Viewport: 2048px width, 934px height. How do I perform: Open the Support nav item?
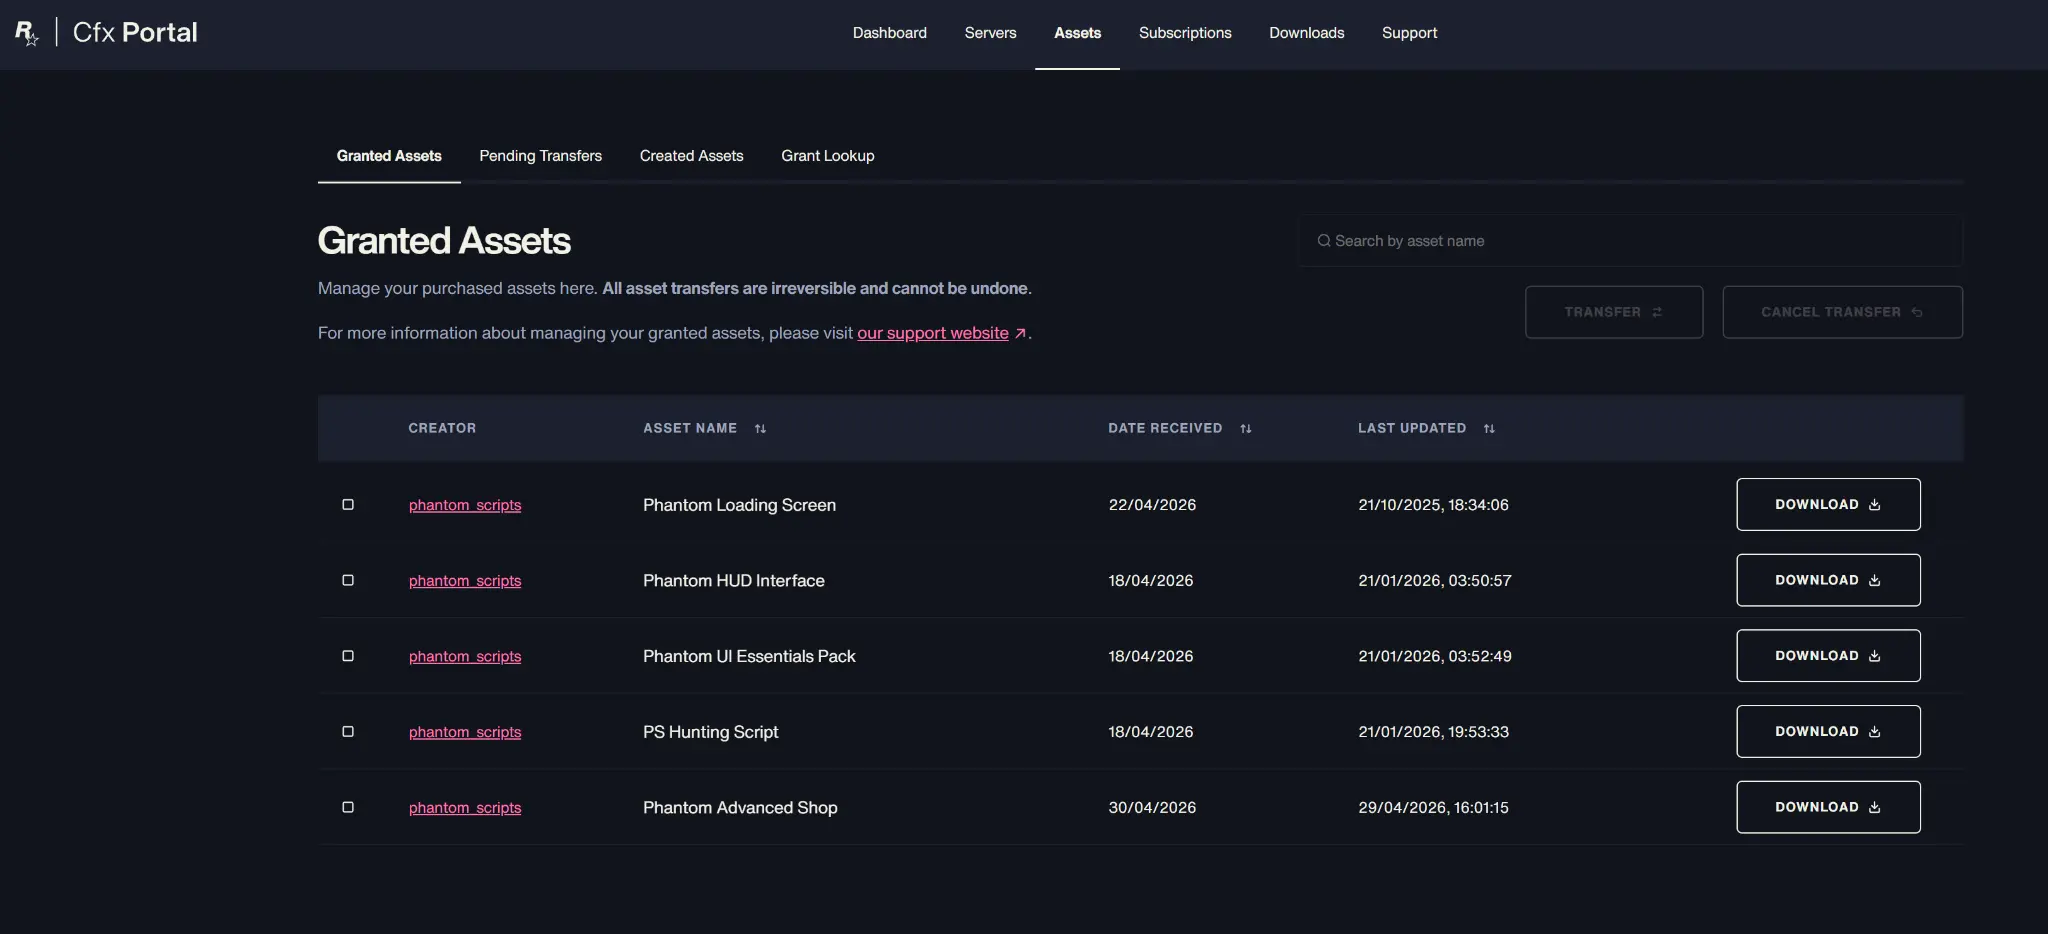[1410, 33]
